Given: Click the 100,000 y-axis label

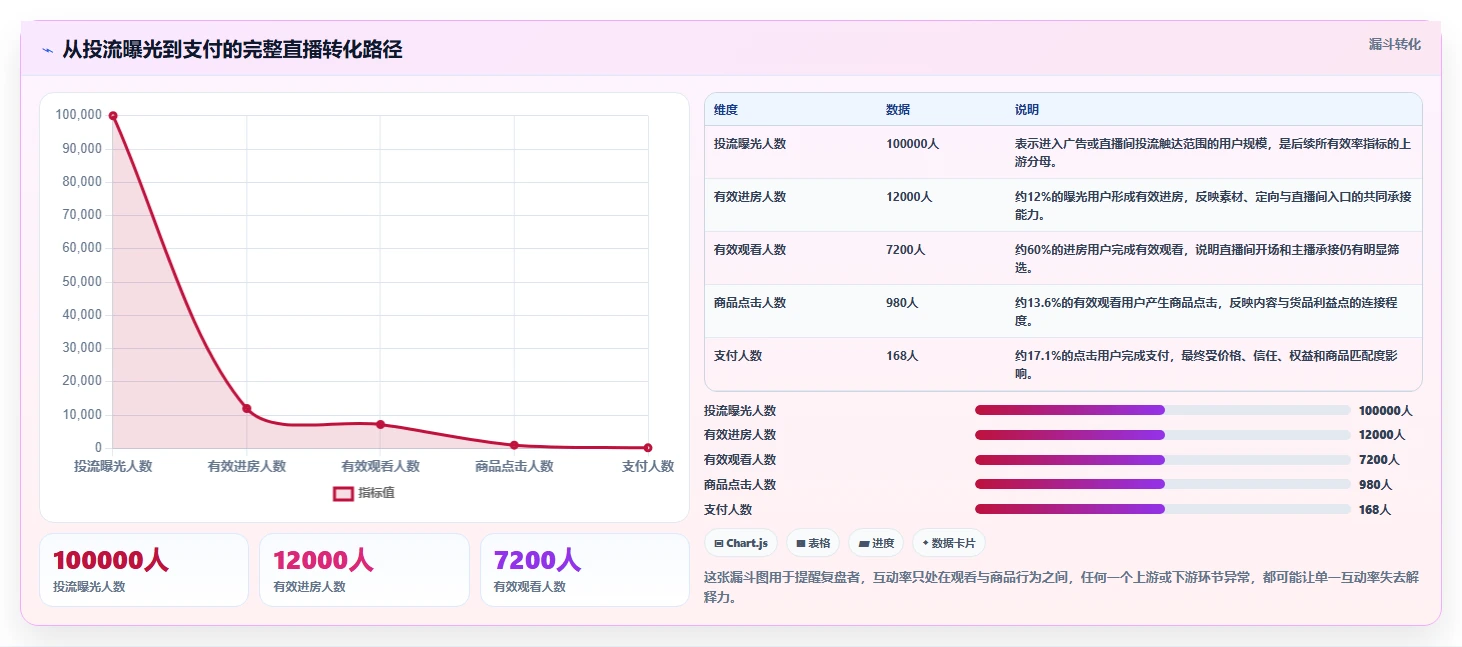Looking at the screenshot, I should (79, 115).
